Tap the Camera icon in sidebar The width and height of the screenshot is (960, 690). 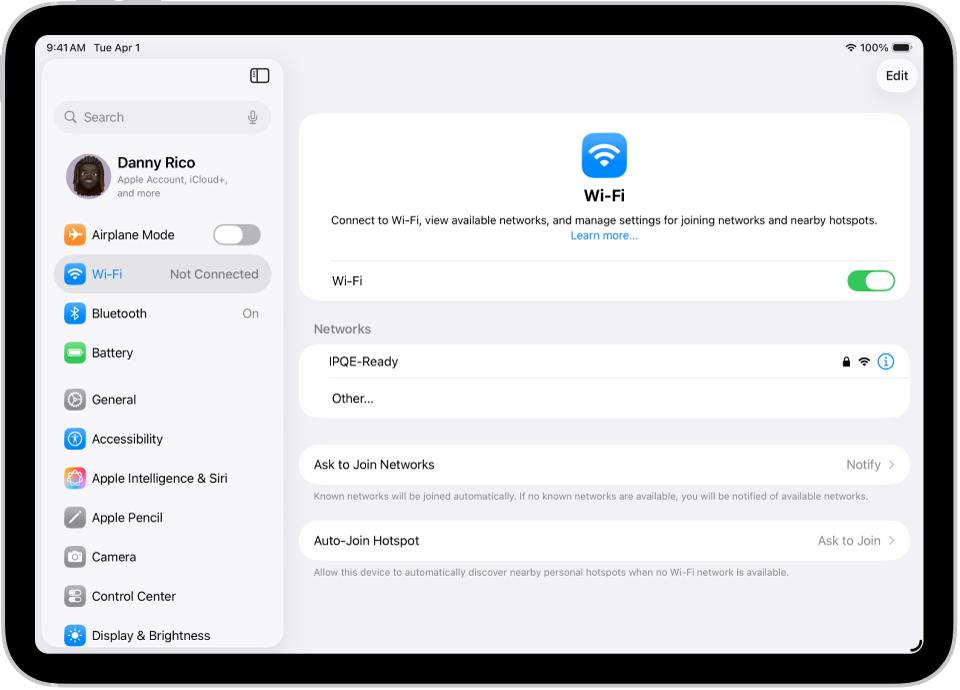click(x=75, y=557)
